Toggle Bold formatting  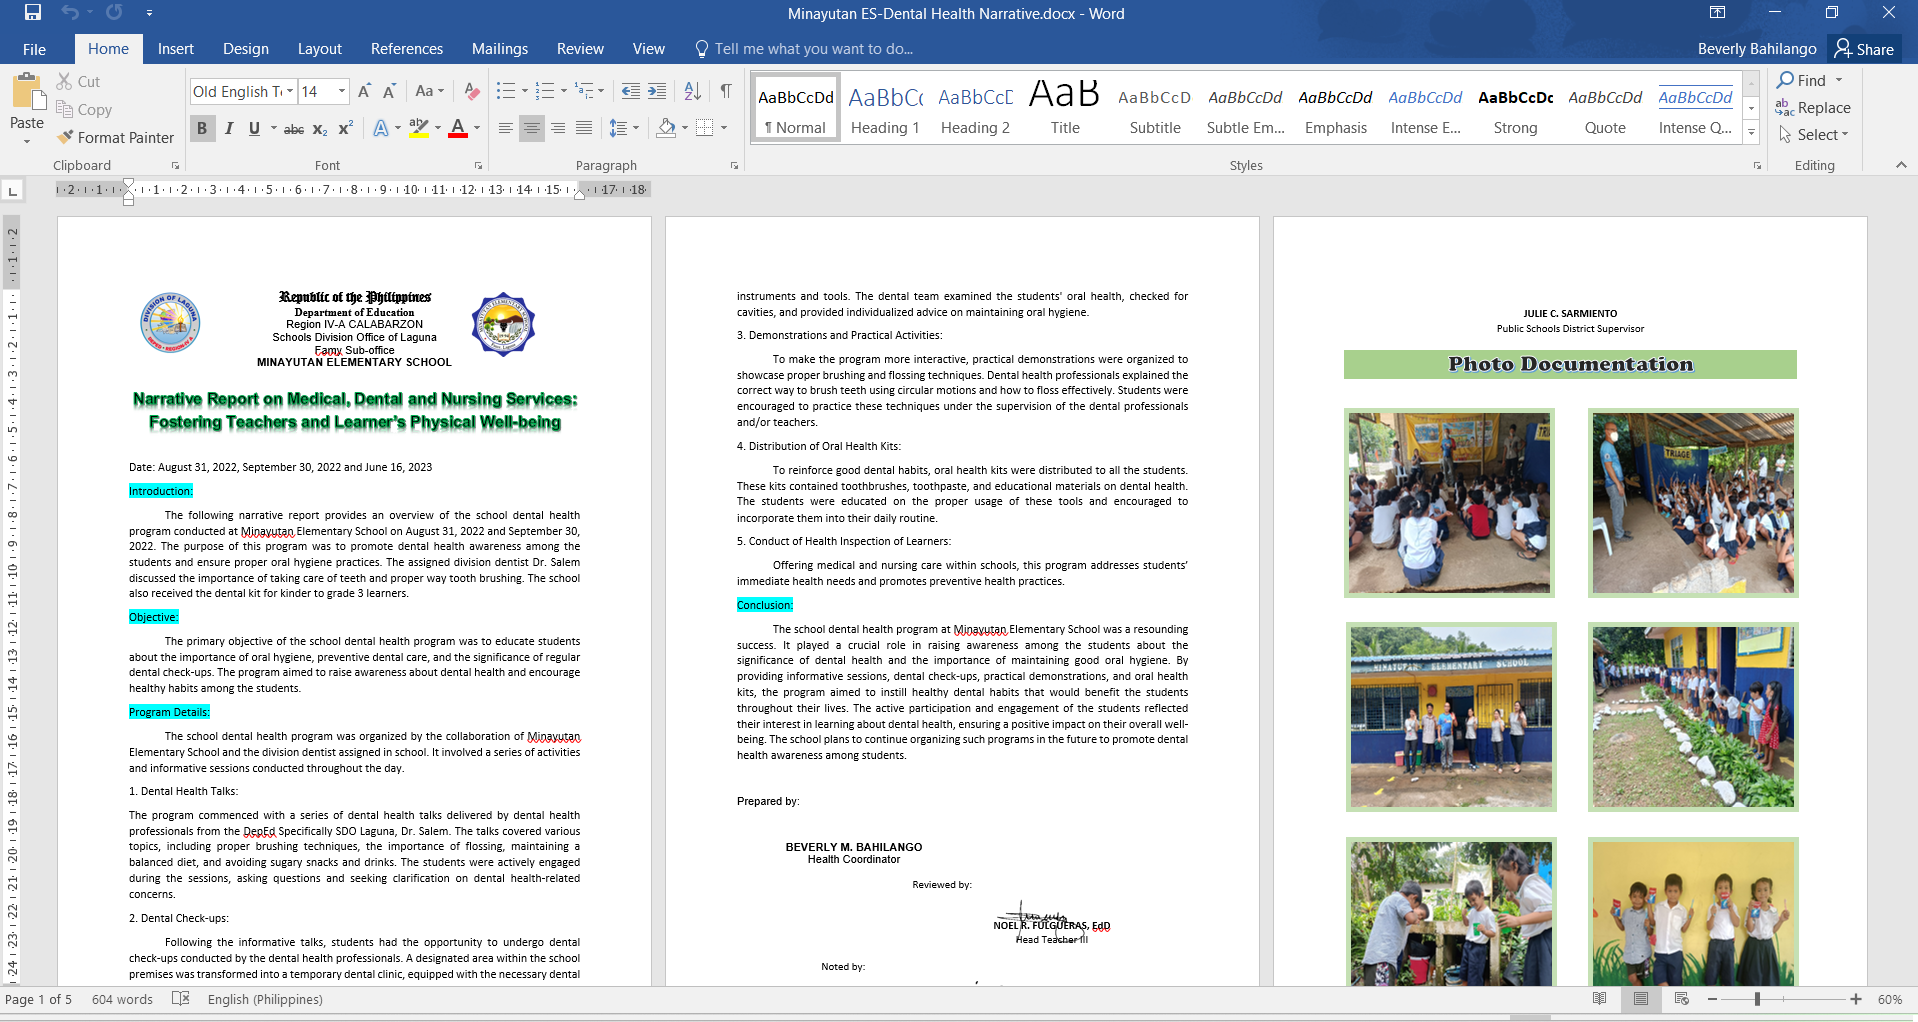(202, 128)
